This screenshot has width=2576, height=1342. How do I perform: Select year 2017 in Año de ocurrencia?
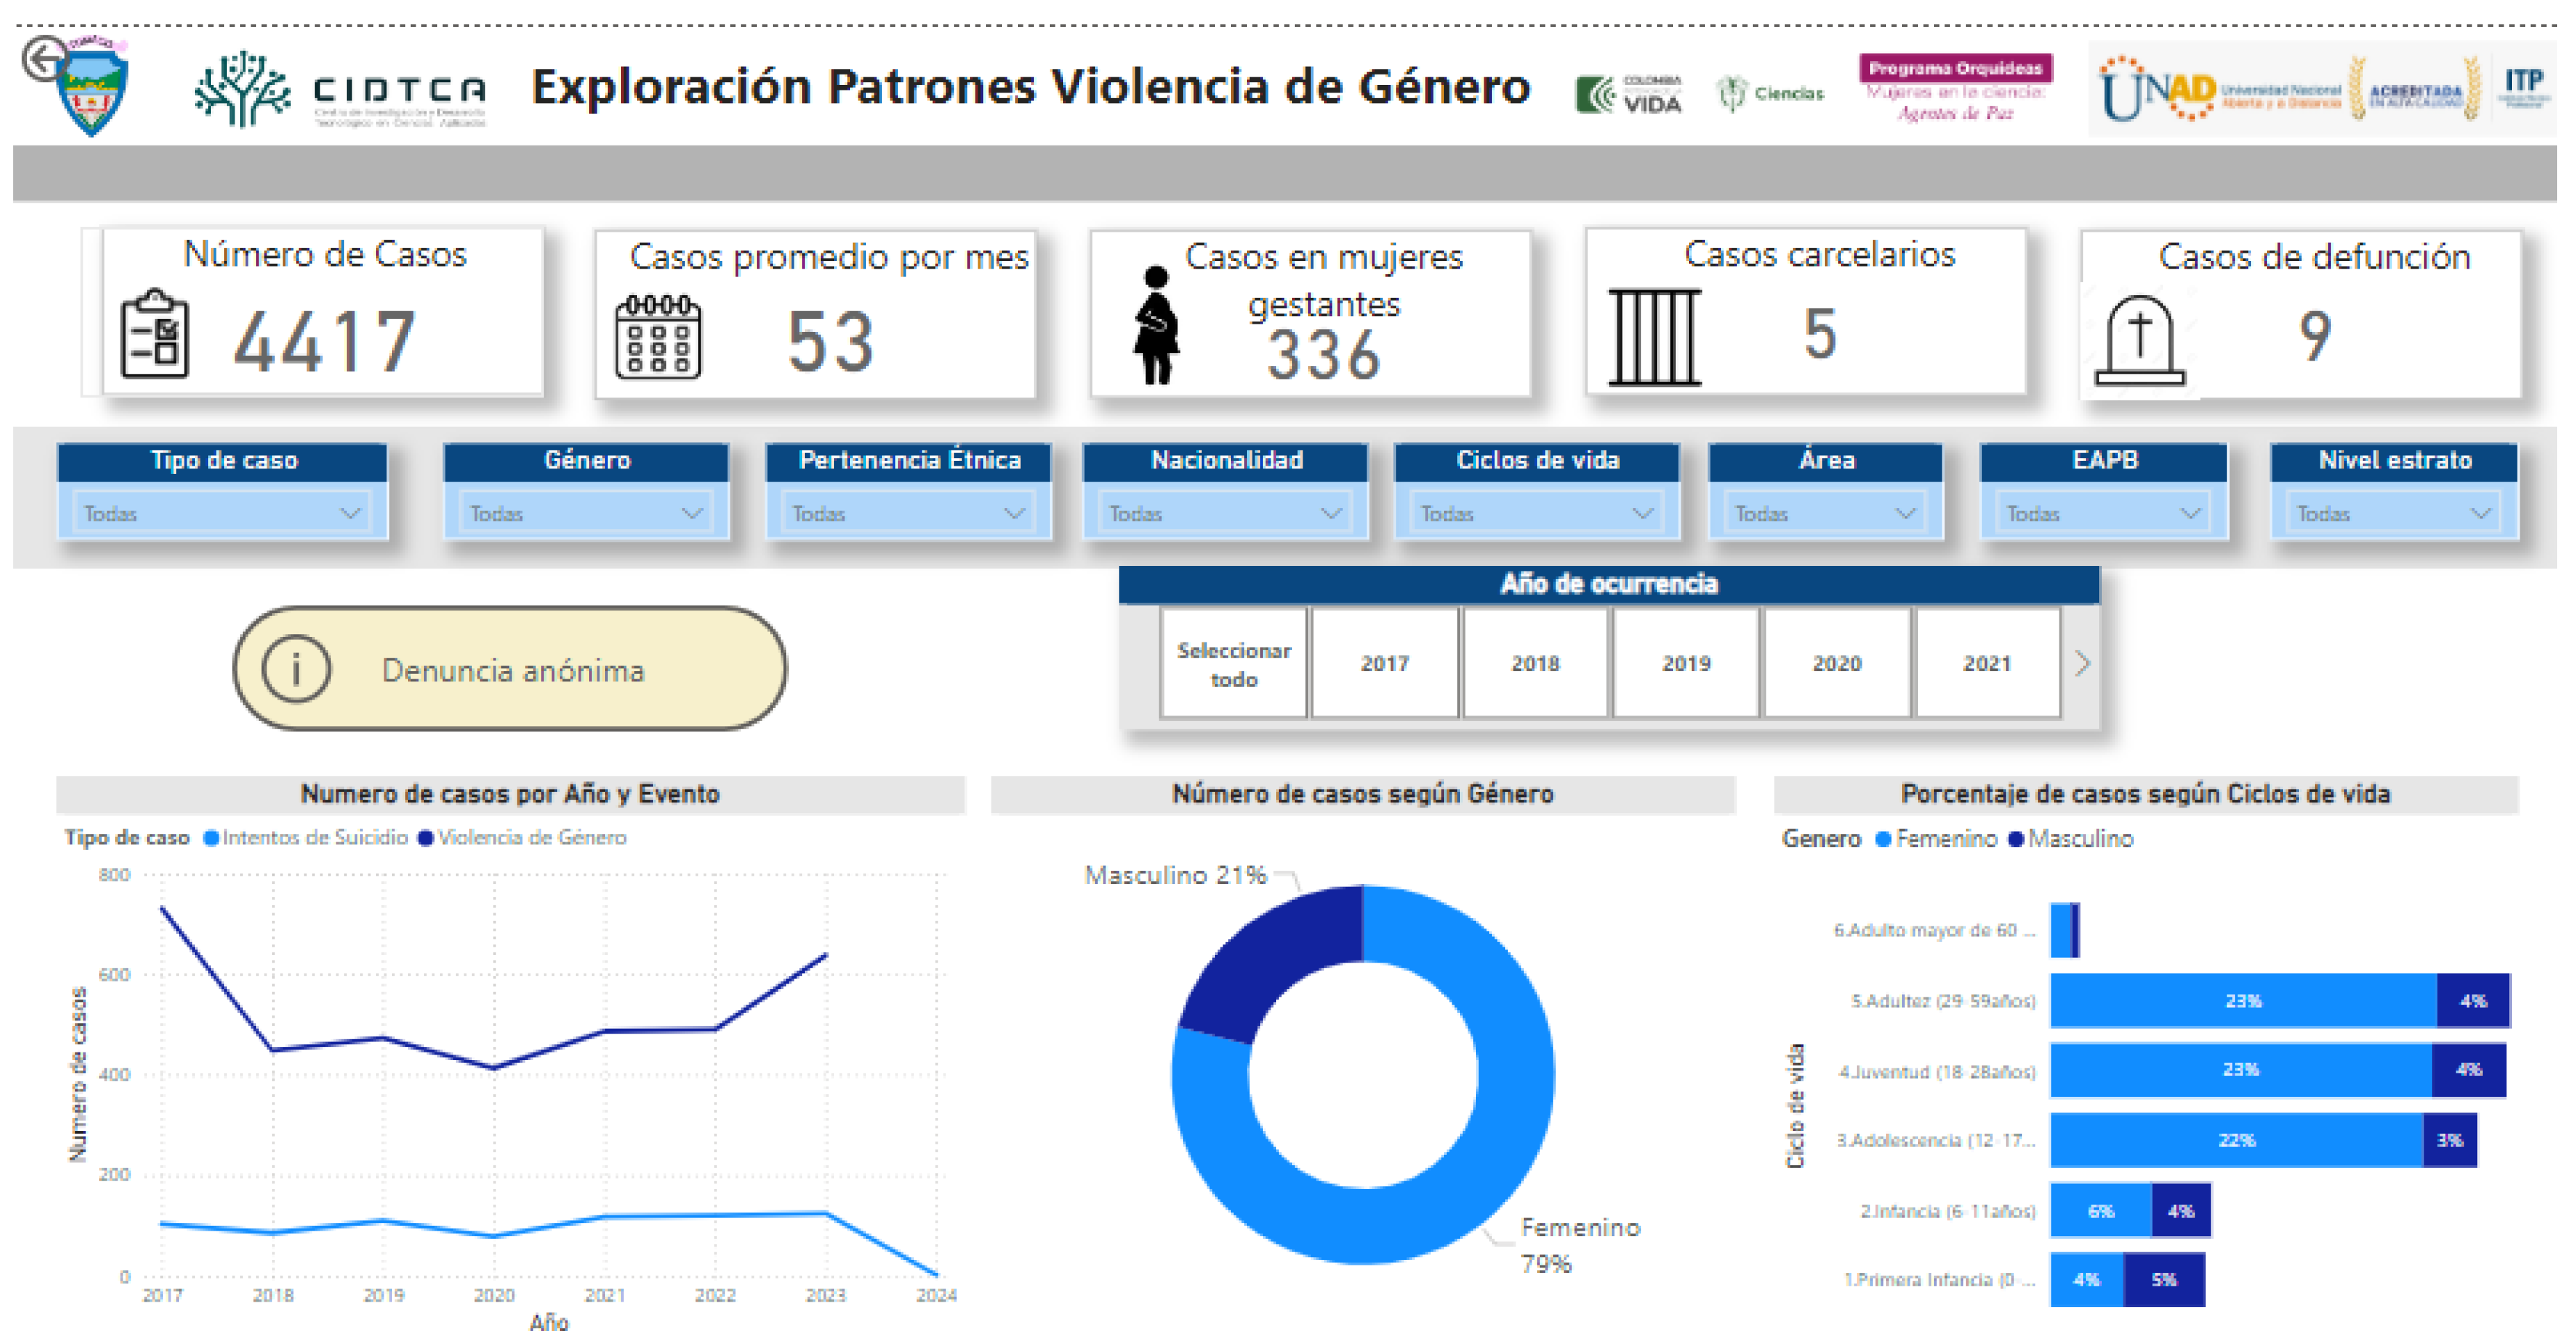click(1384, 663)
